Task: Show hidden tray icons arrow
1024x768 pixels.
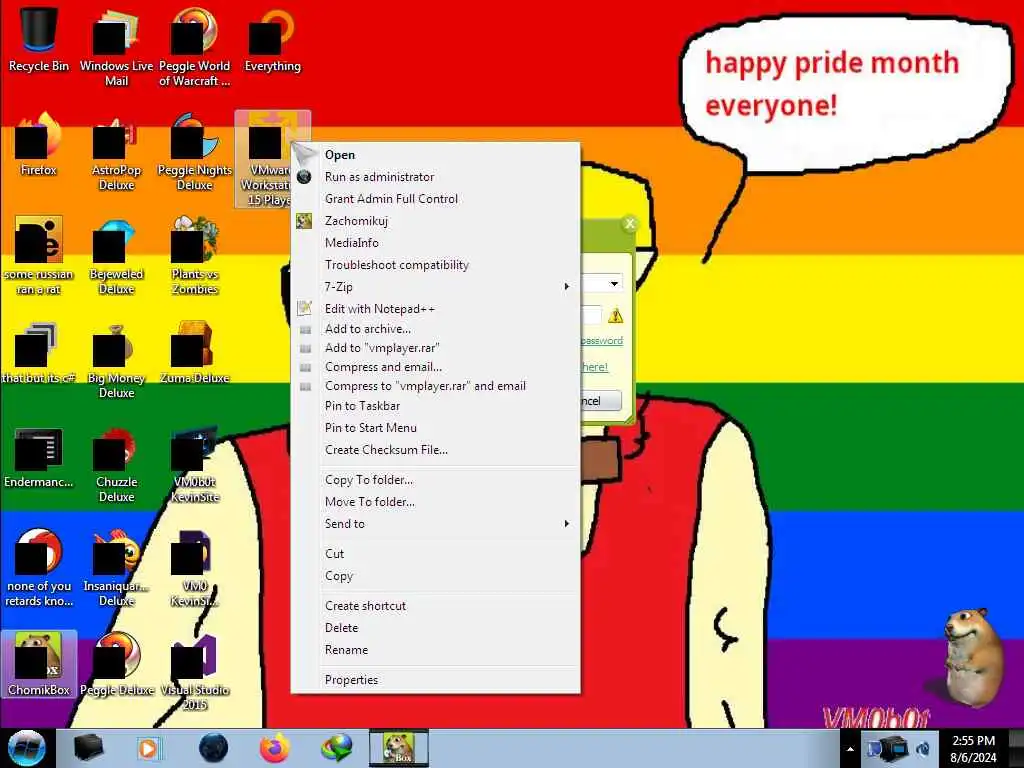Action: tap(850, 749)
